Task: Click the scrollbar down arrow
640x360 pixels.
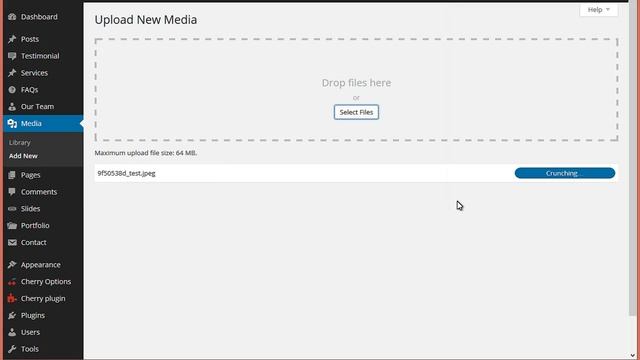Action: 633,356
